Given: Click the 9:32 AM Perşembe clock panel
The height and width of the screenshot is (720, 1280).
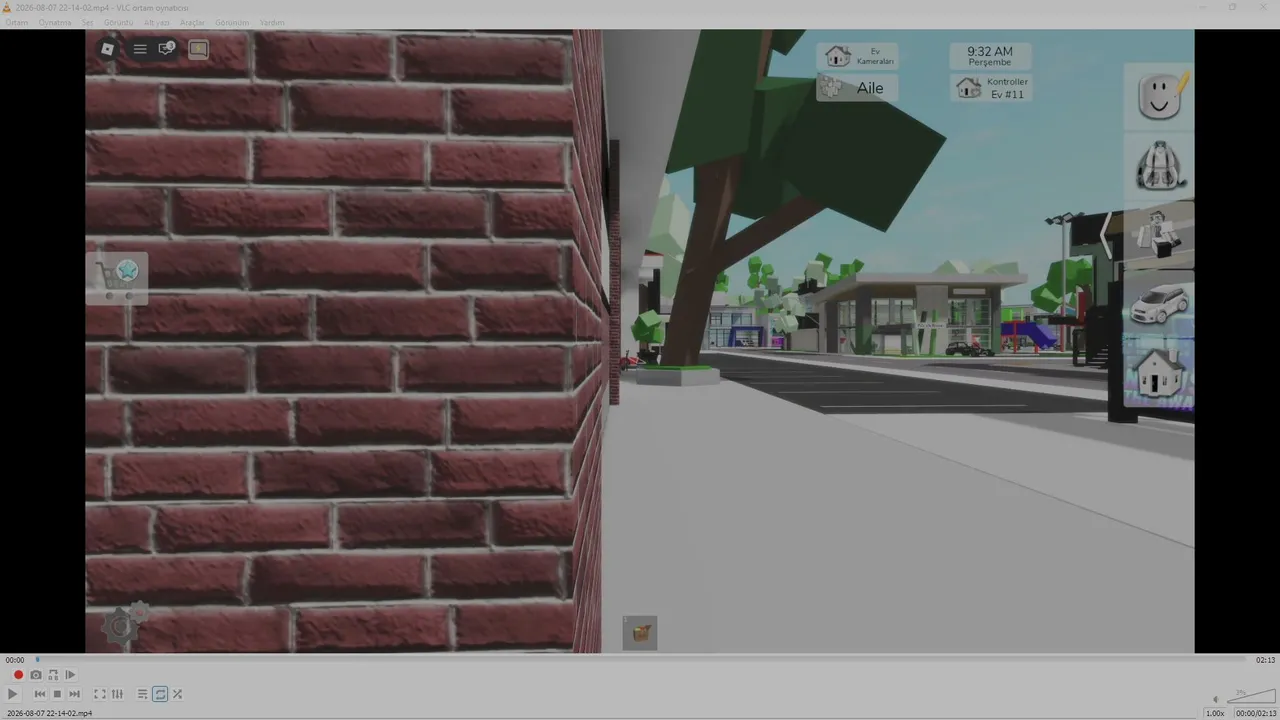Looking at the screenshot, I should pyautogui.click(x=990, y=56).
